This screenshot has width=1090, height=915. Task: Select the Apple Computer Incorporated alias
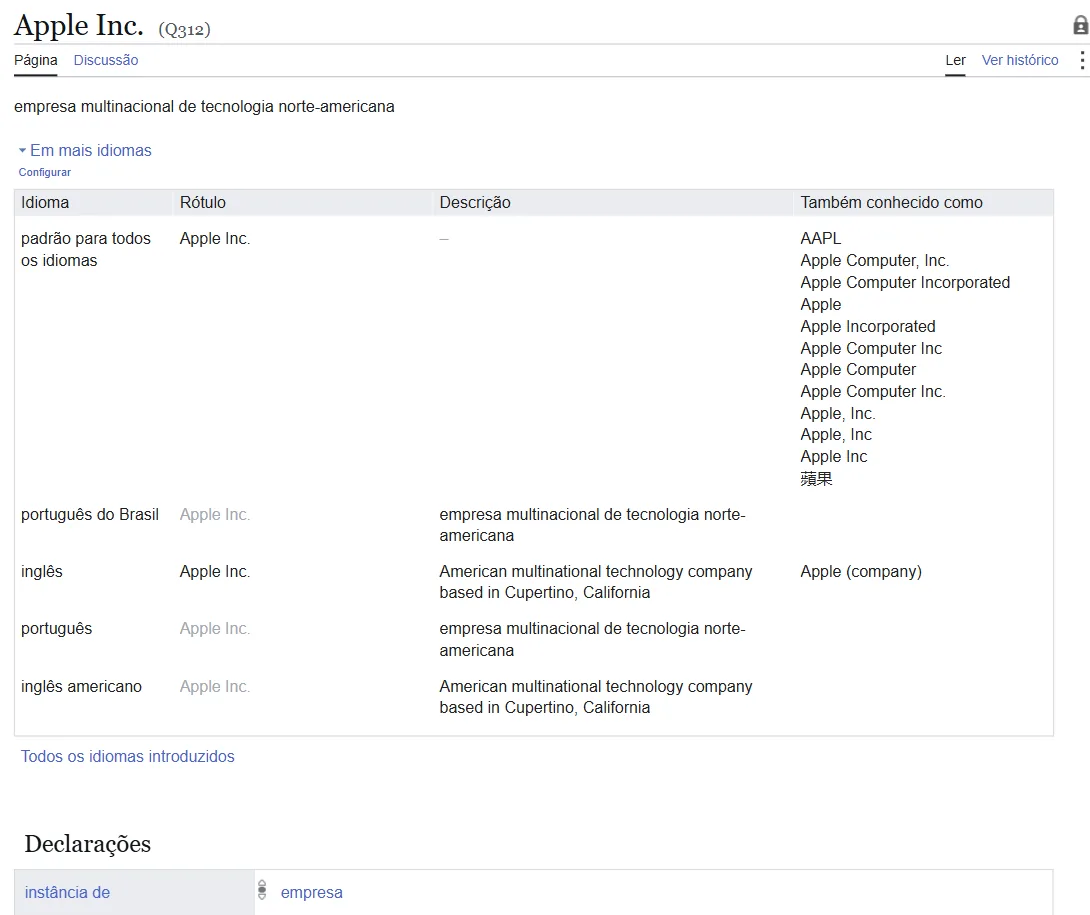(x=905, y=282)
